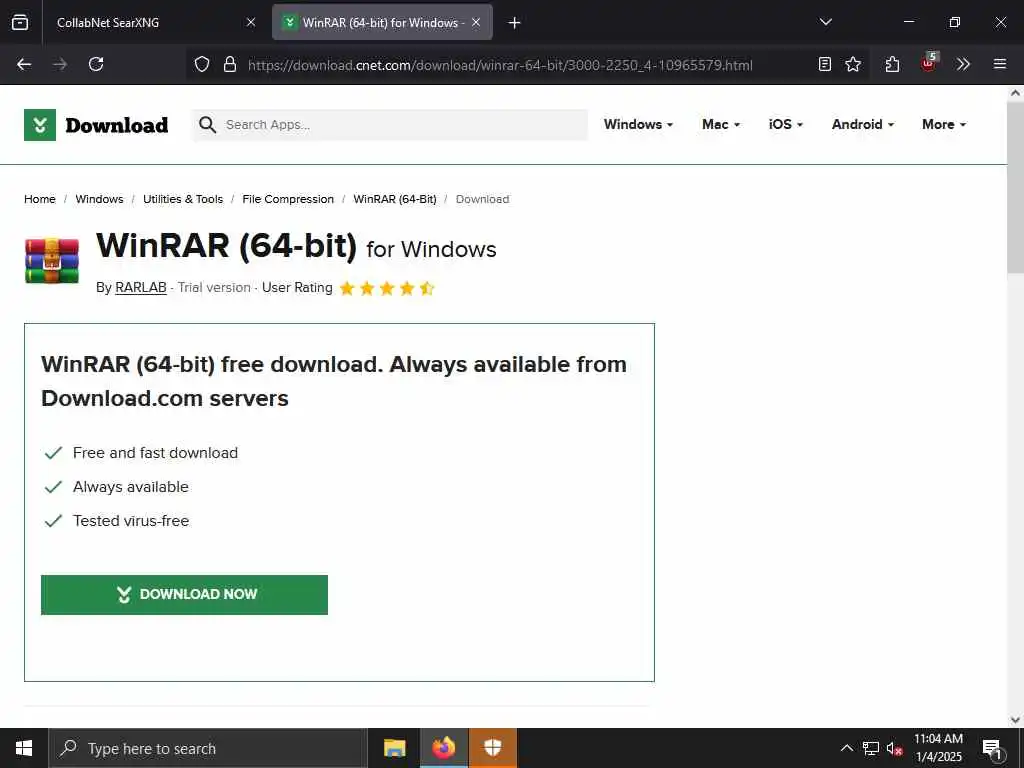Open the tracking protection shield icon
The image size is (1024, 768).
coord(202,64)
